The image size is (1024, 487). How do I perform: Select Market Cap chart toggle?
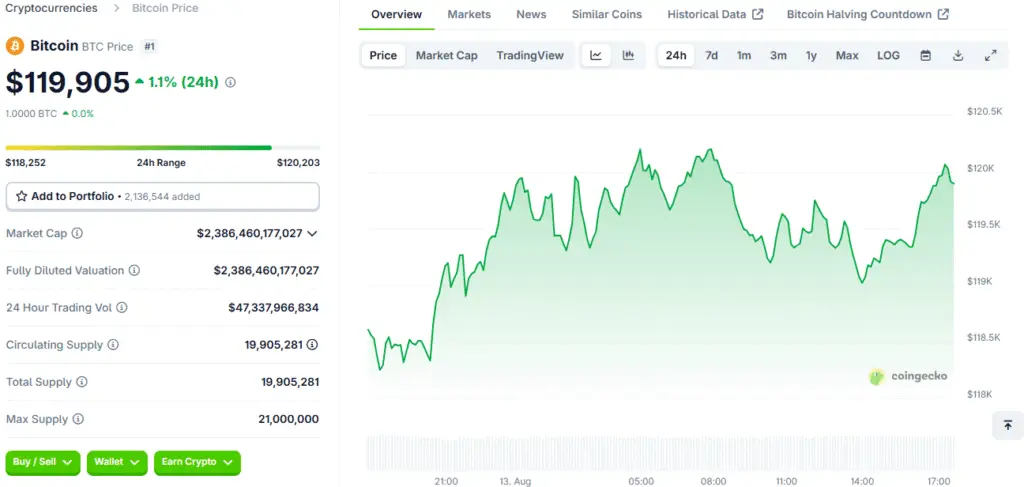[447, 55]
